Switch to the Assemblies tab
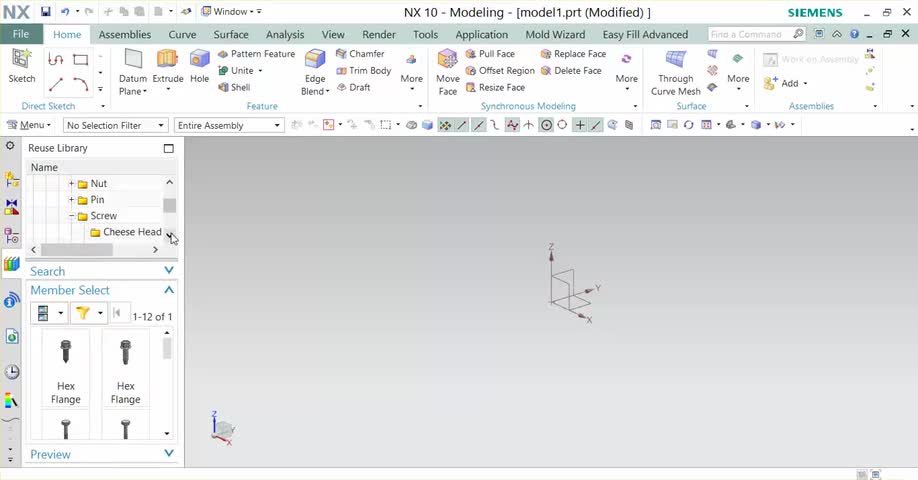918x480 pixels. [x=125, y=35]
